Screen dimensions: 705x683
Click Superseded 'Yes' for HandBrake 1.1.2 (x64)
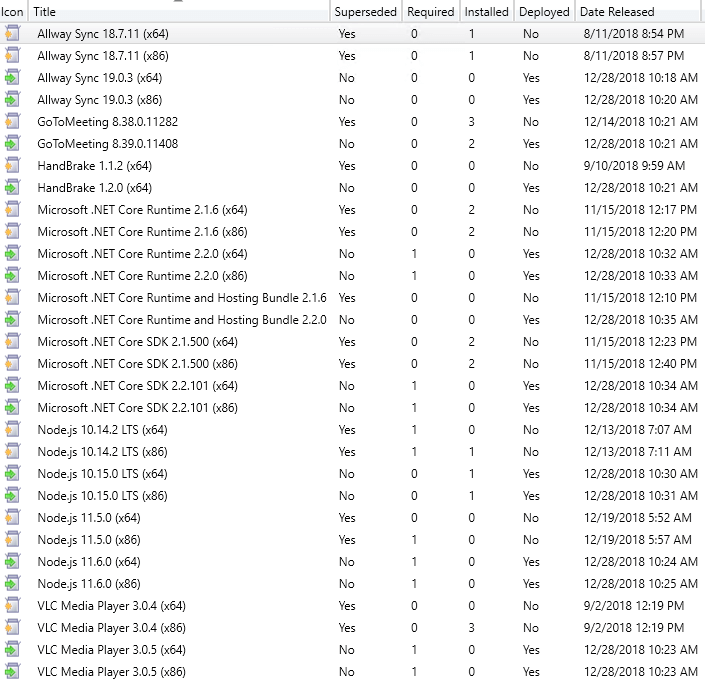pyautogui.click(x=347, y=166)
